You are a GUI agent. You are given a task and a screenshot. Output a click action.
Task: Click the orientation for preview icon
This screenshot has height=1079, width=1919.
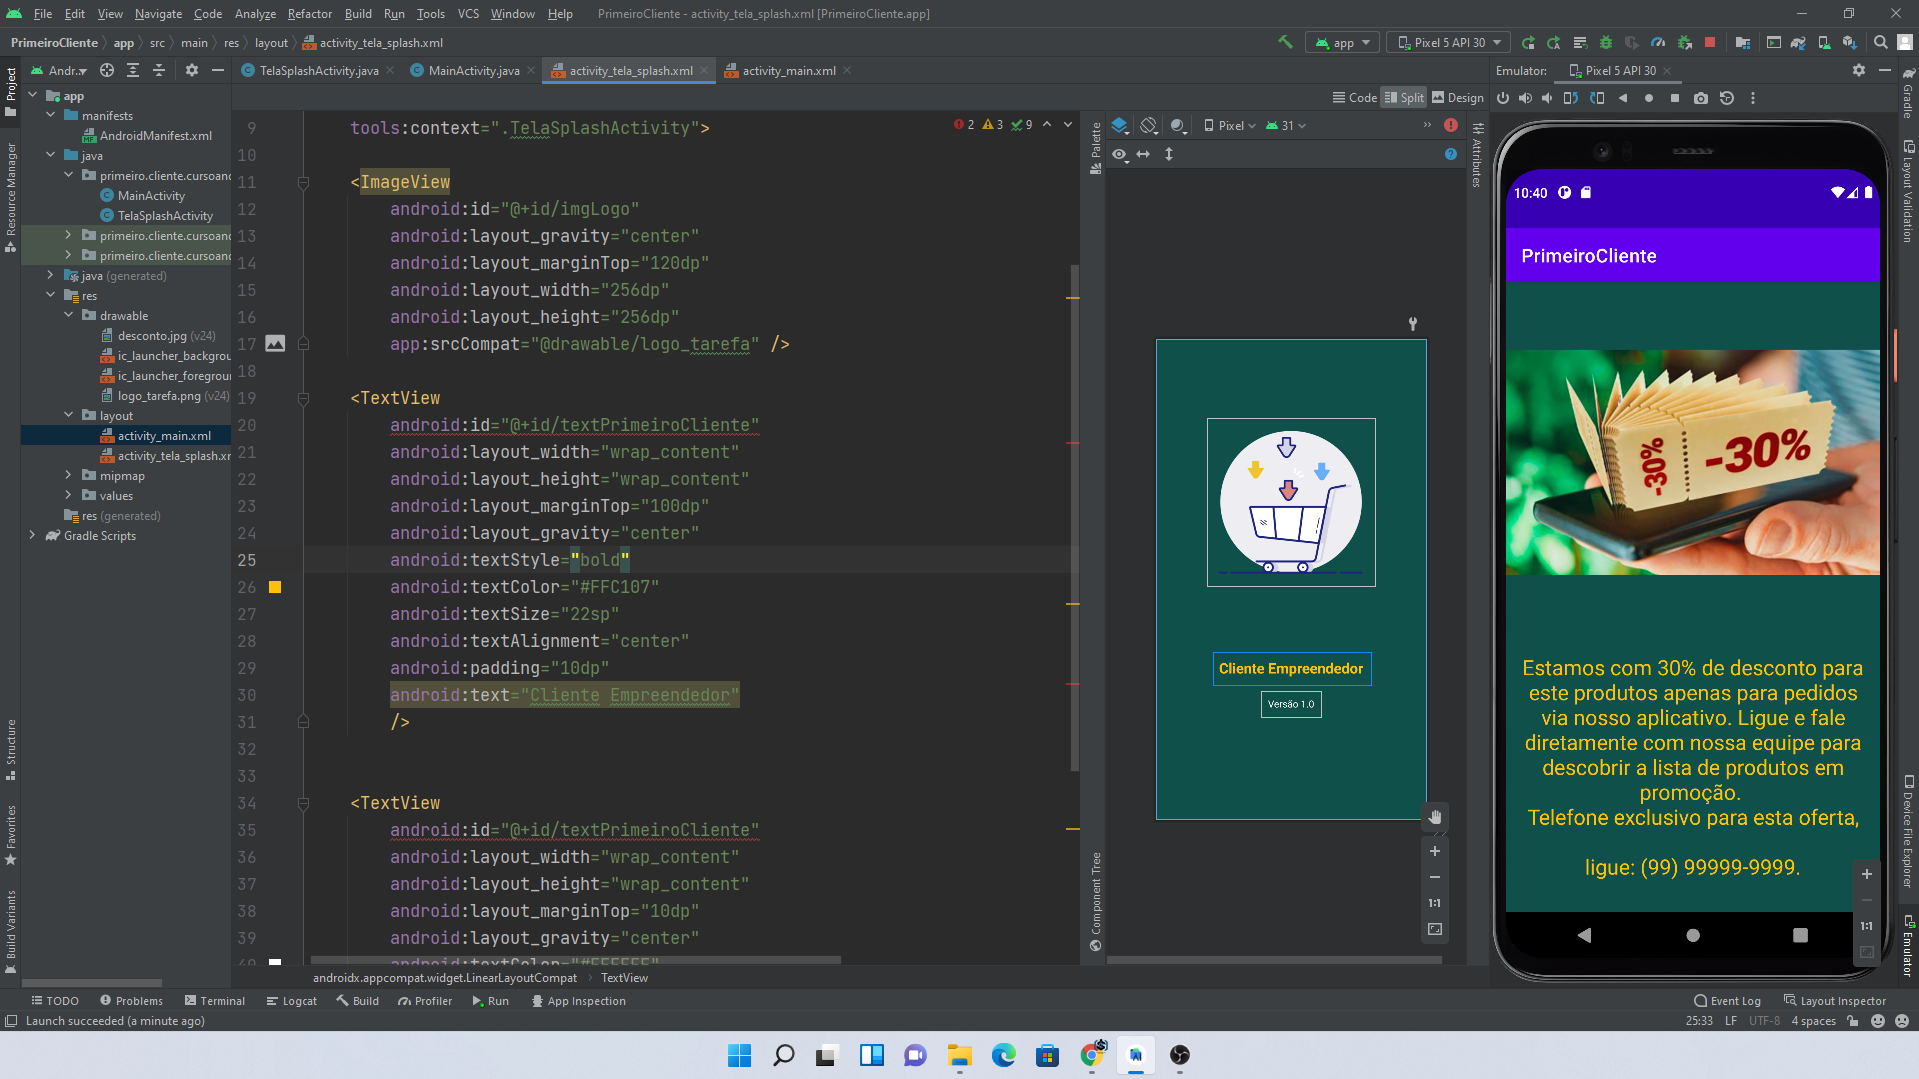[1149, 126]
